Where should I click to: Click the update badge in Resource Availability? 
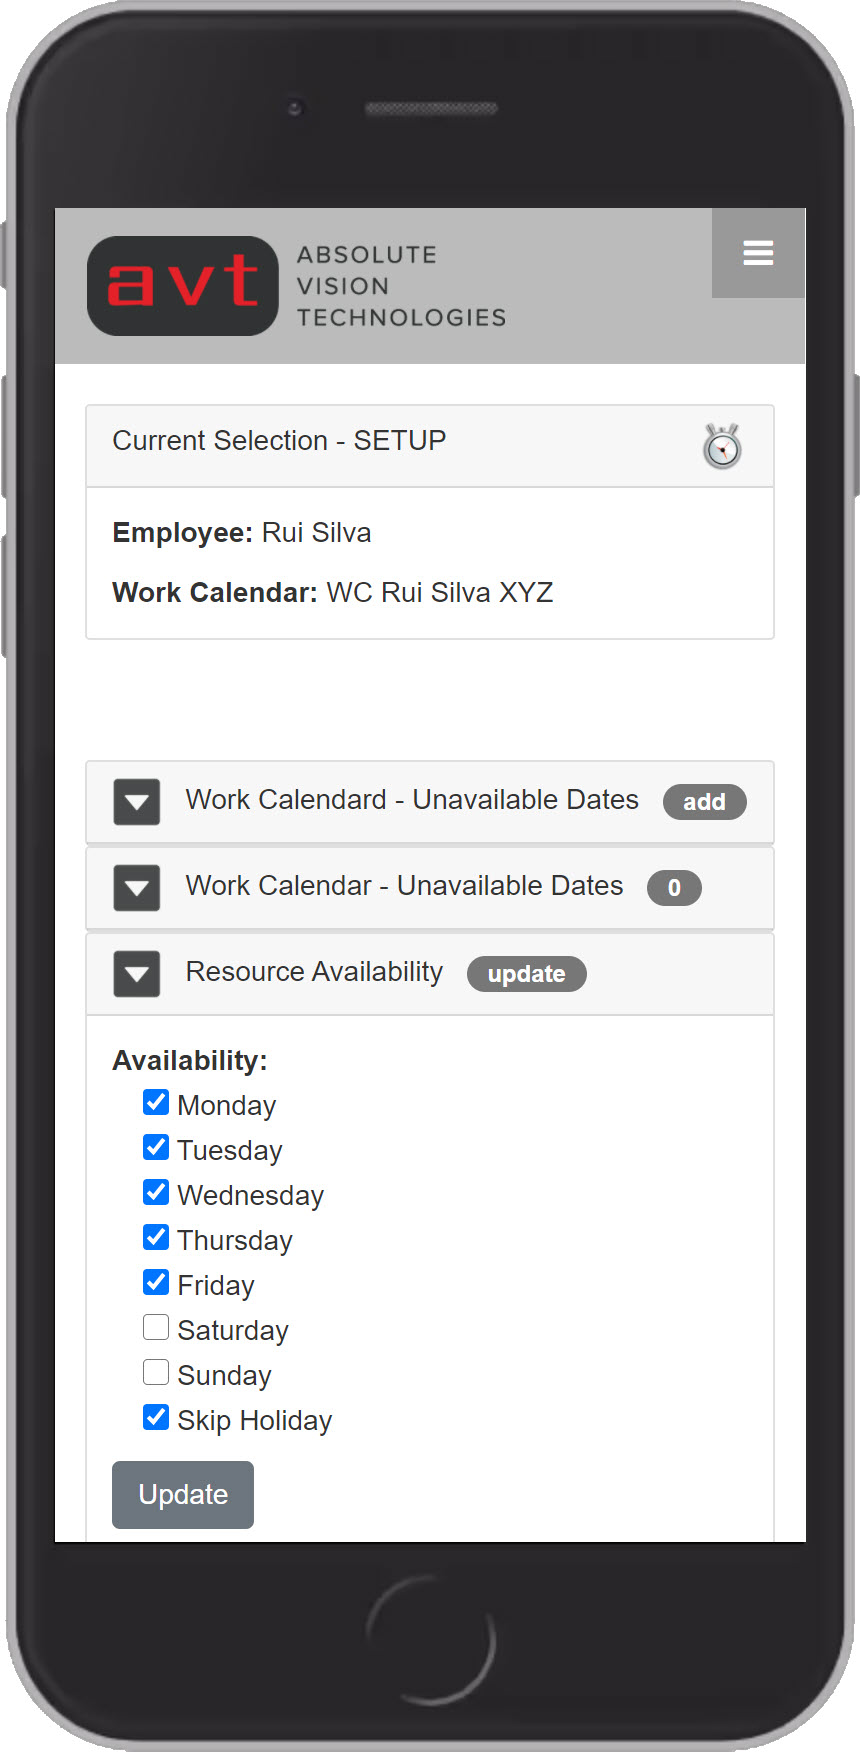point(526,974)
